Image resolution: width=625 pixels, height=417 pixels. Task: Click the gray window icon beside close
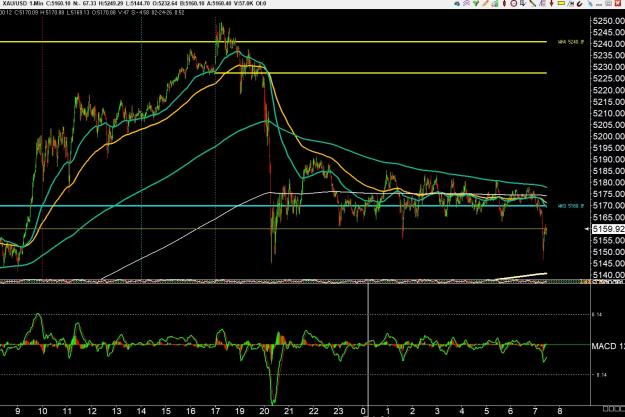click(x=608, y=3)
